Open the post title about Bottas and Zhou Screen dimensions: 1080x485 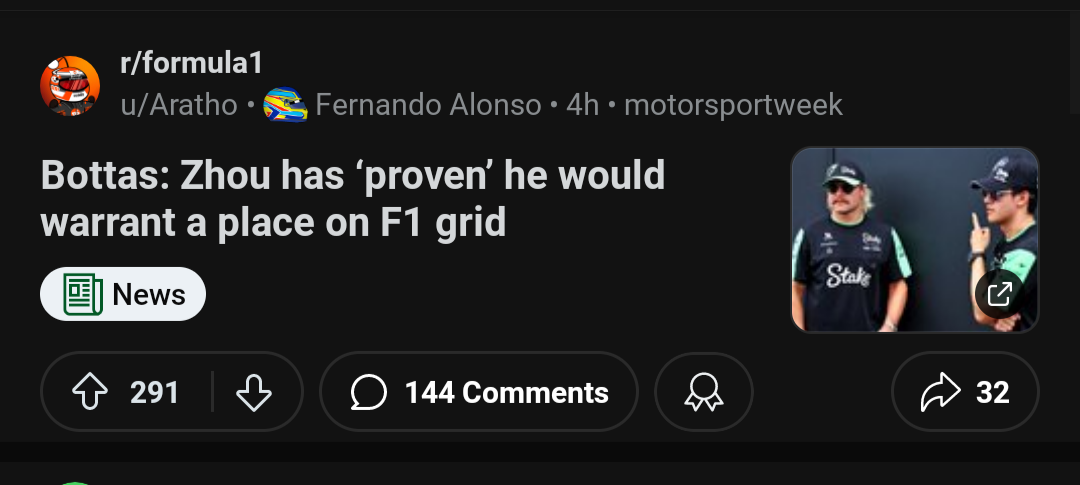point(353,198)
